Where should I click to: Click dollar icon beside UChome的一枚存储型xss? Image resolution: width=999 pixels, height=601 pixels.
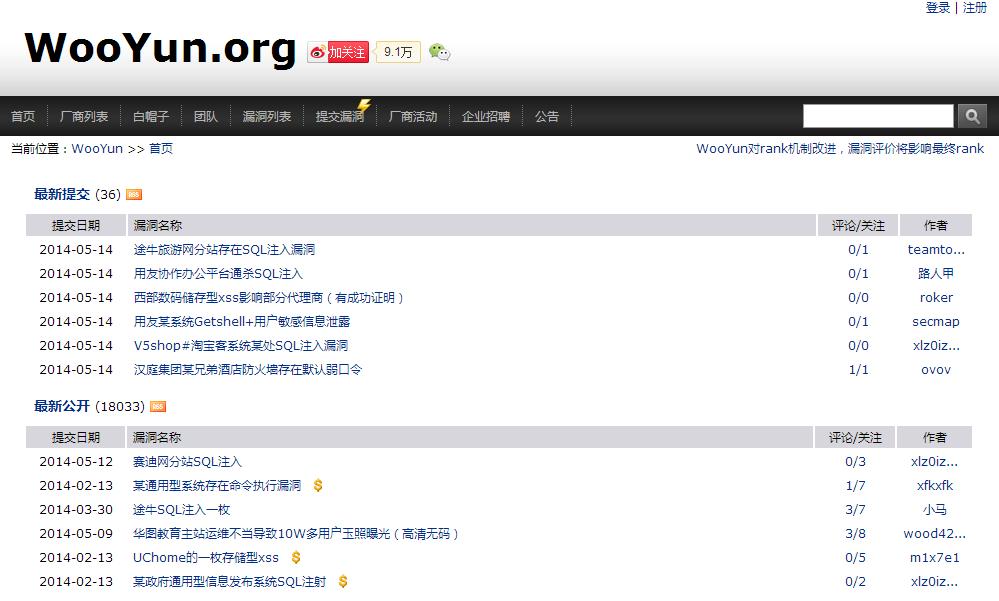pyautogui.click(x=296, y=558)
